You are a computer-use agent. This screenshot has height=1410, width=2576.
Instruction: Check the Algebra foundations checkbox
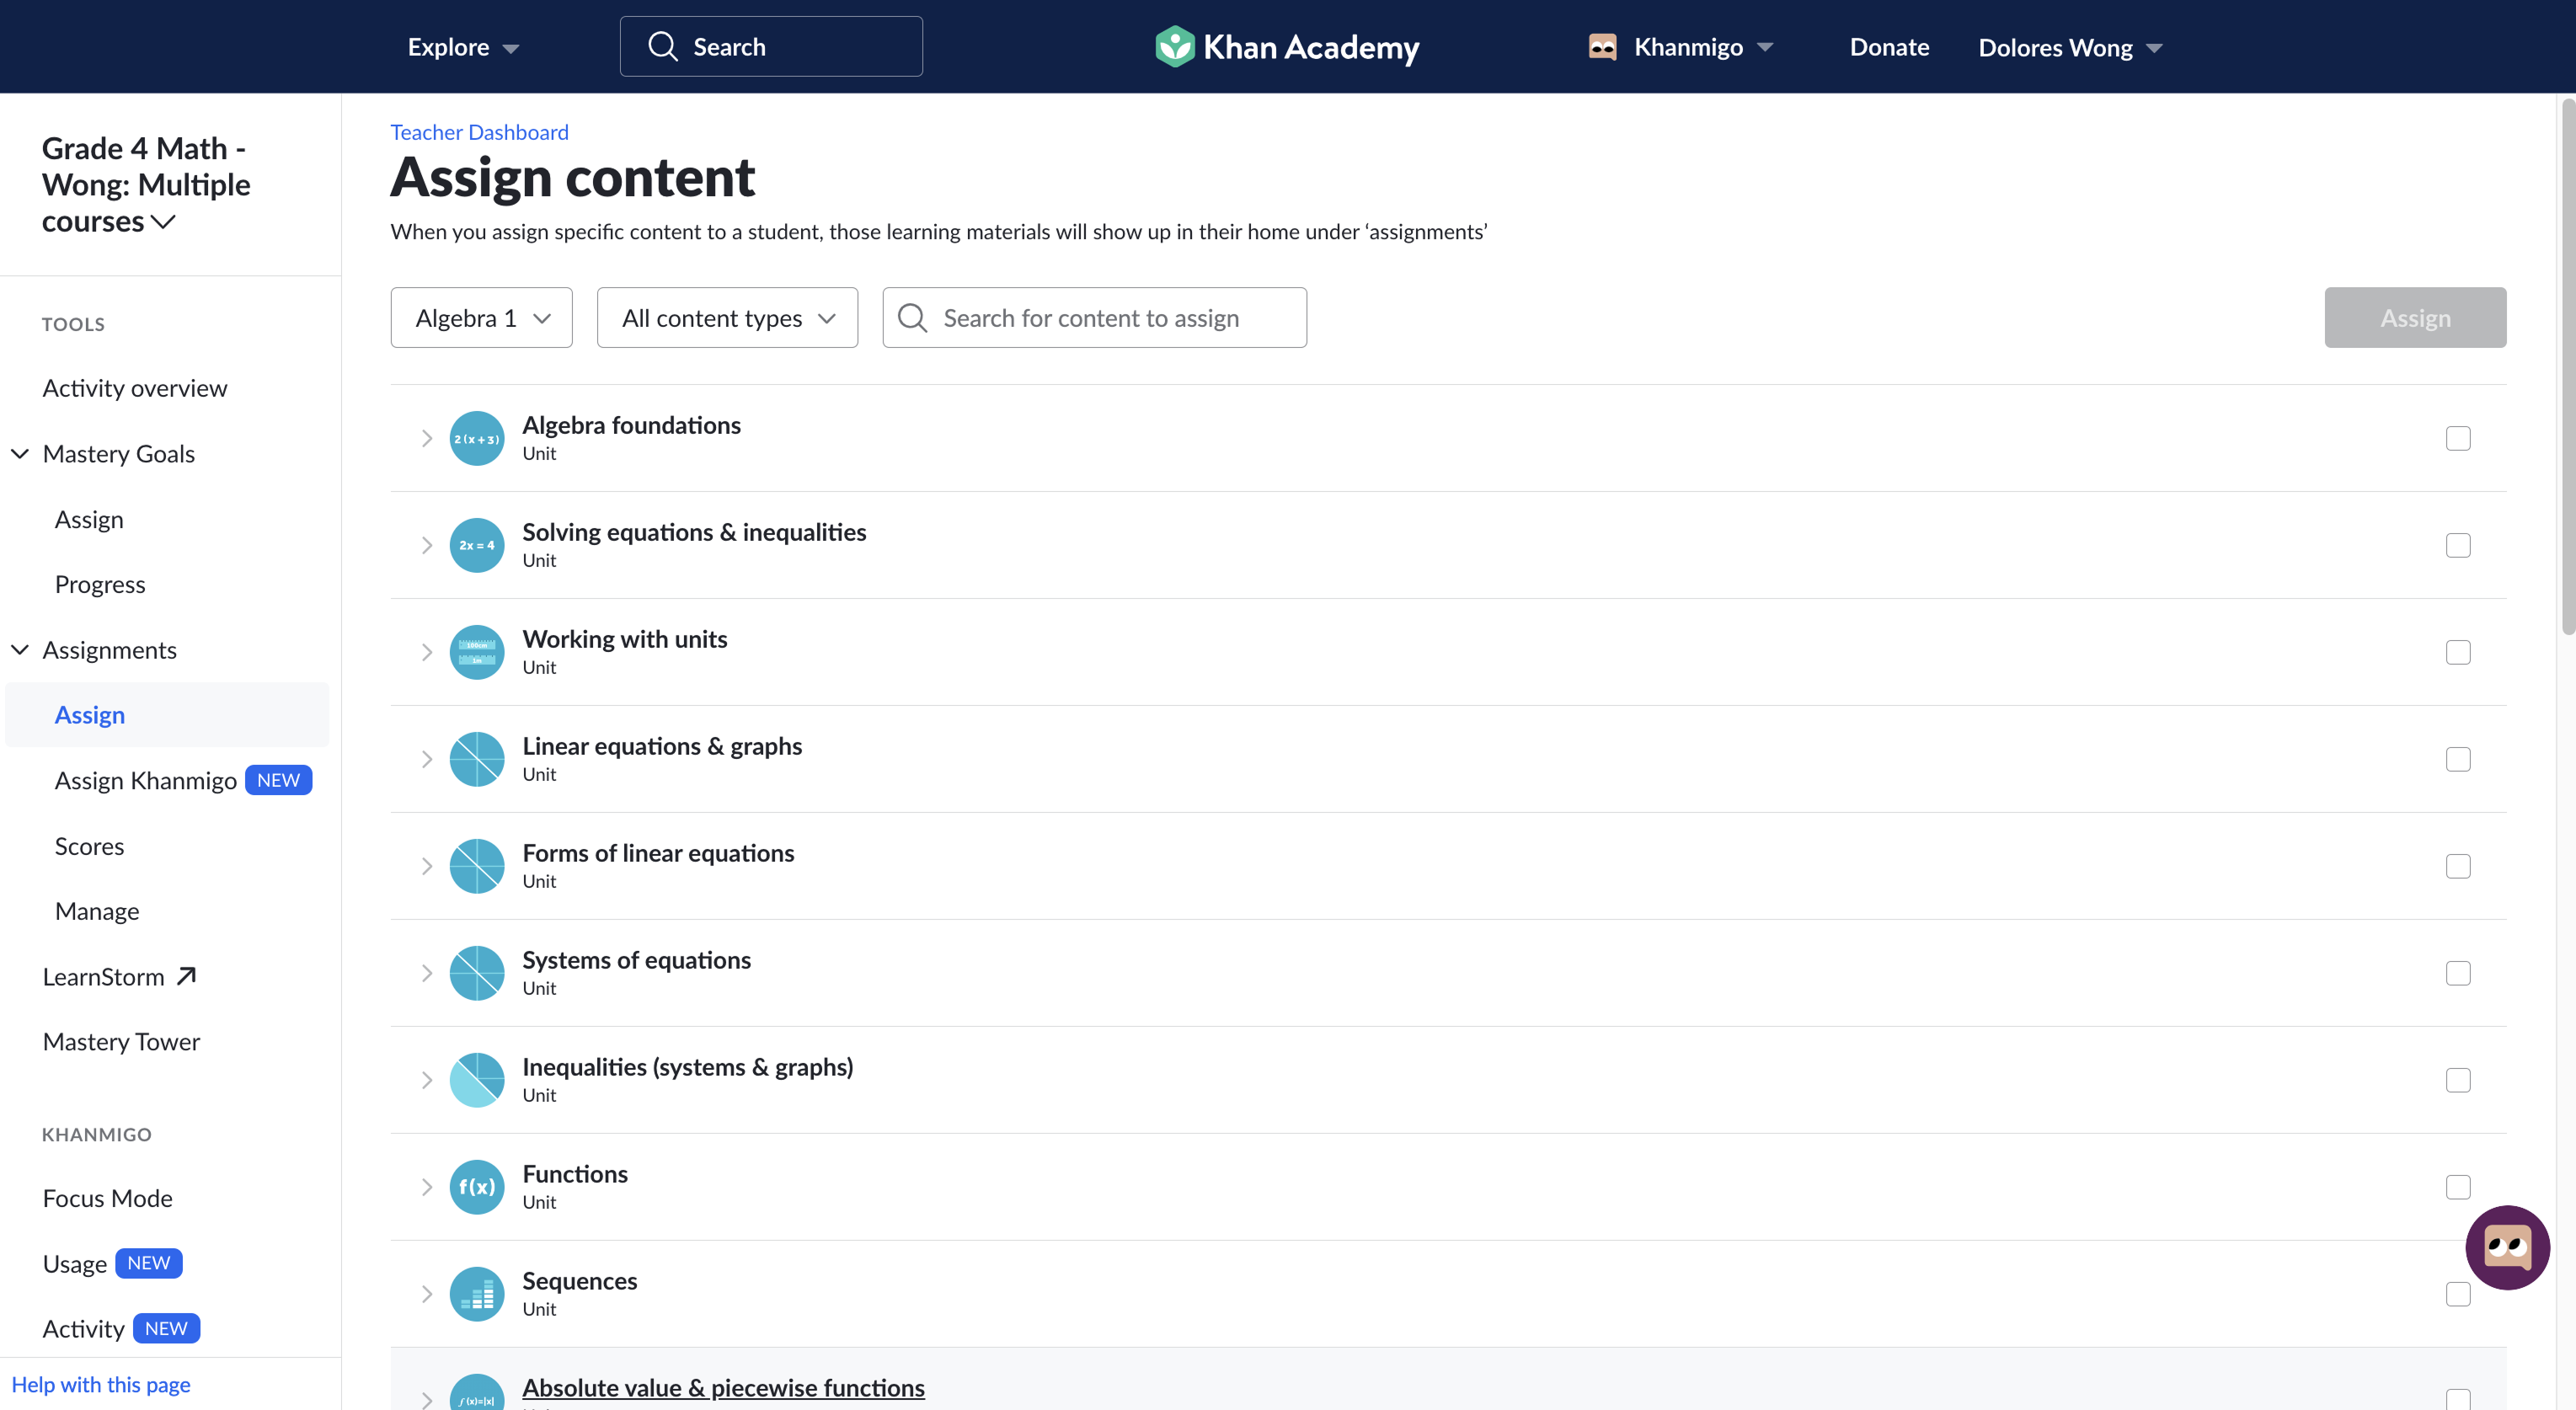2458,438
